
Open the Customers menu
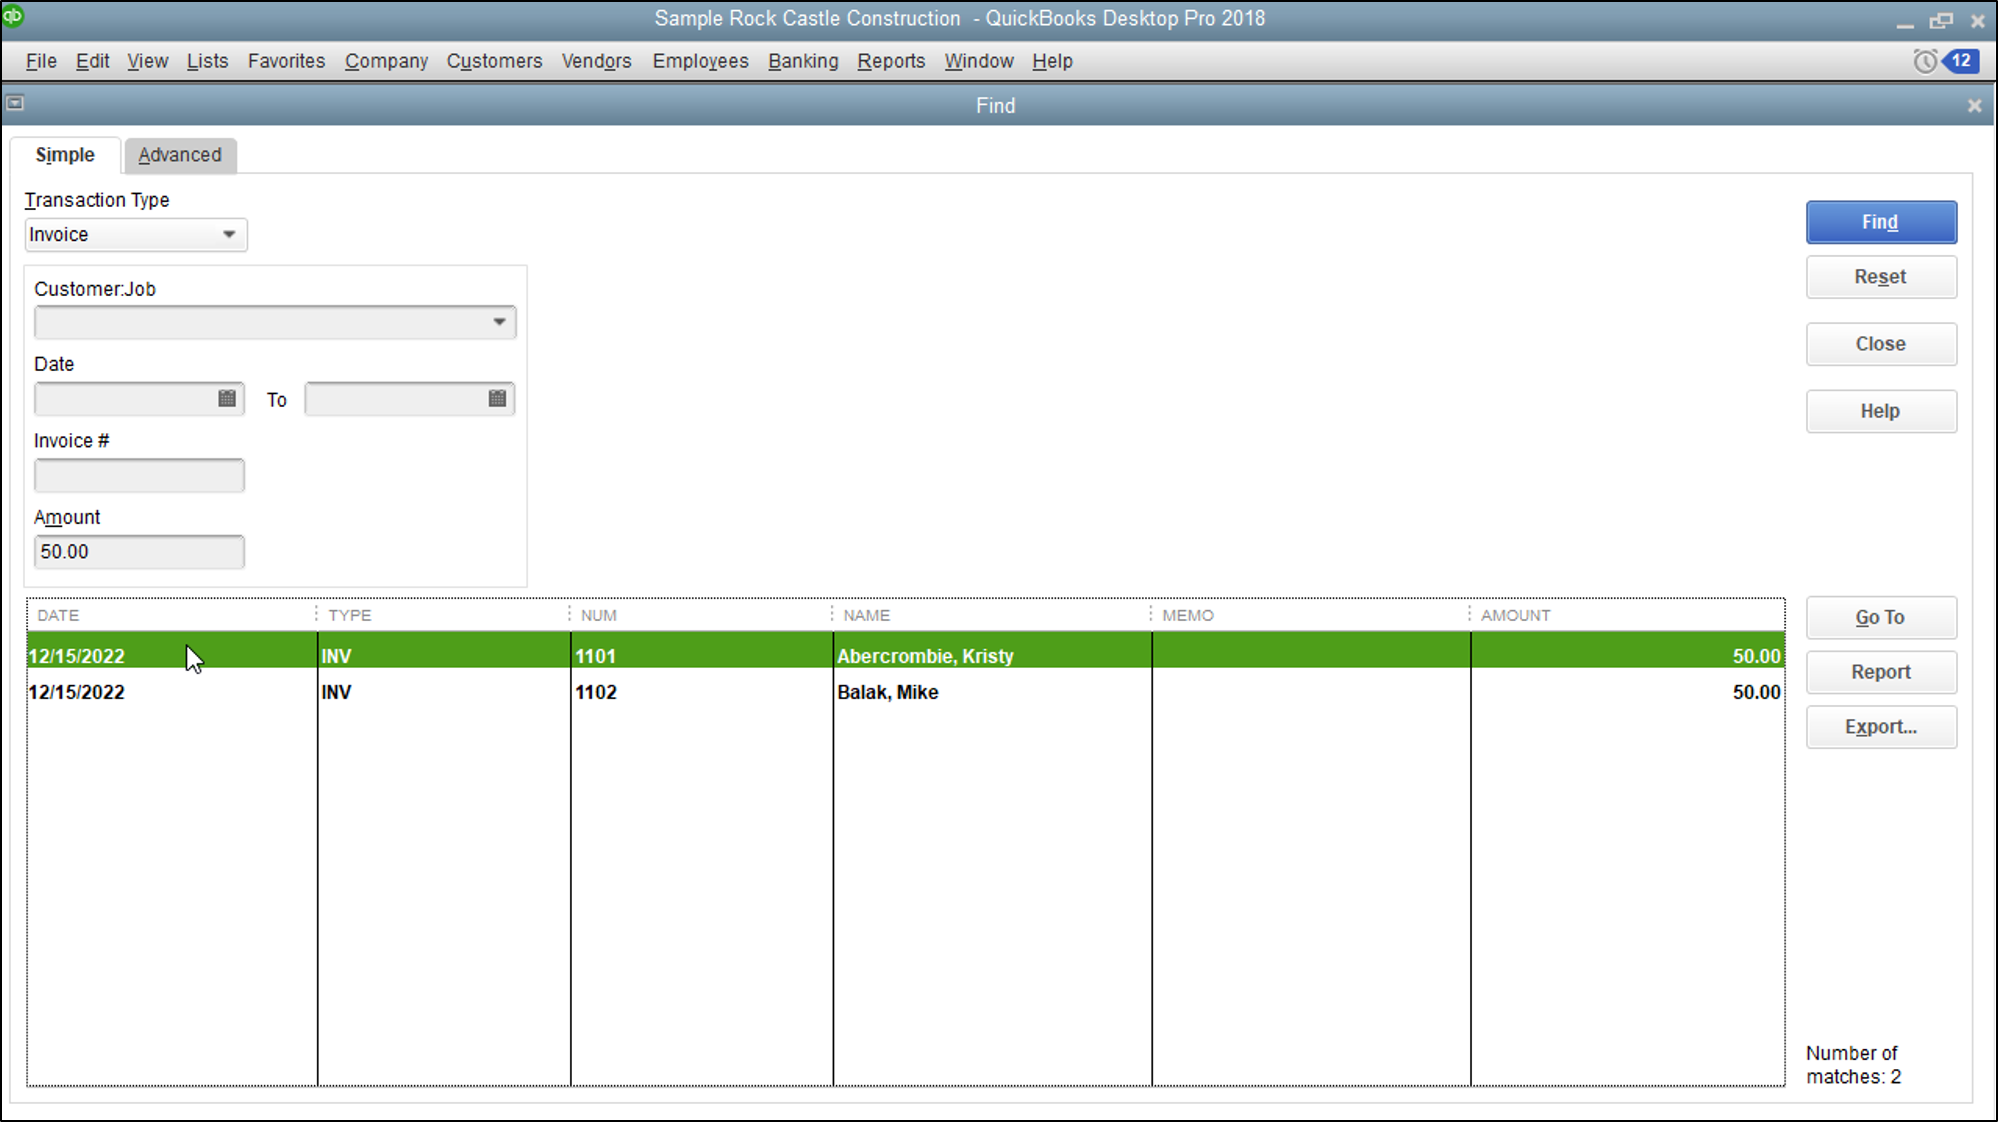pyautogui.click(x=494, y=61)
